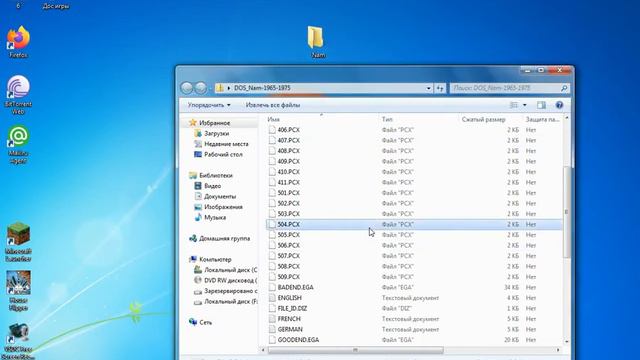Screen dimensions: 640x360
Task: Click horizontal scrollbar left arrow
Action: point(263,350)
